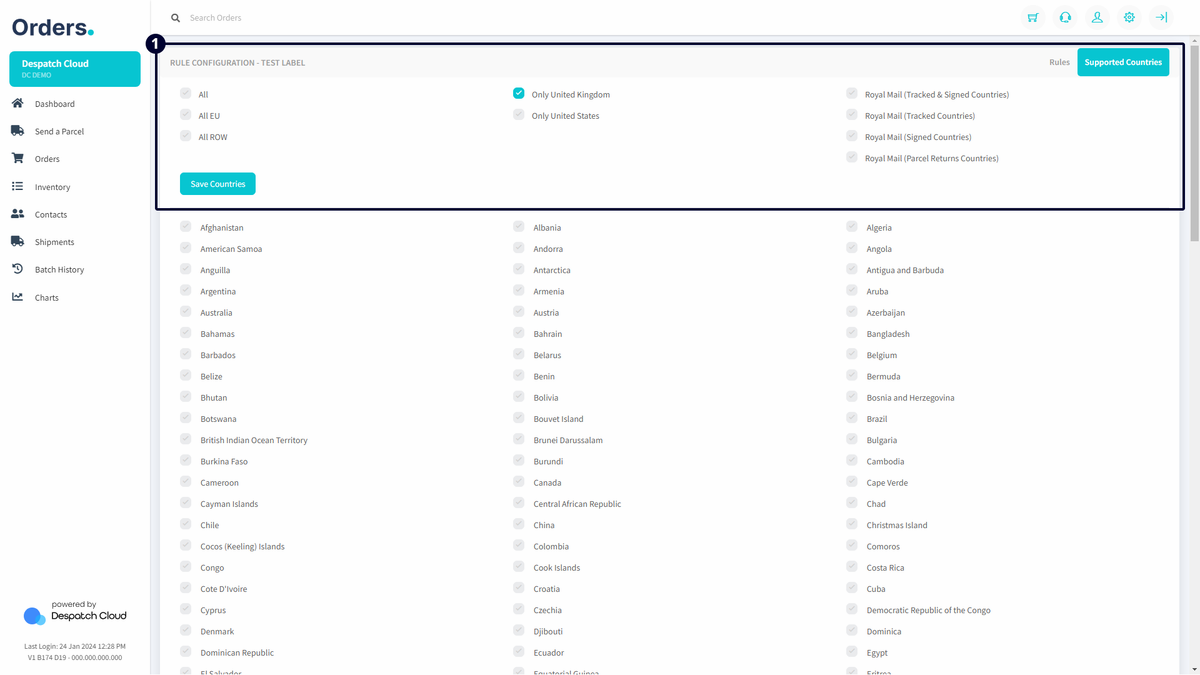
Task: Click the logout arrow icon in header
Action: click(1161, 17)
